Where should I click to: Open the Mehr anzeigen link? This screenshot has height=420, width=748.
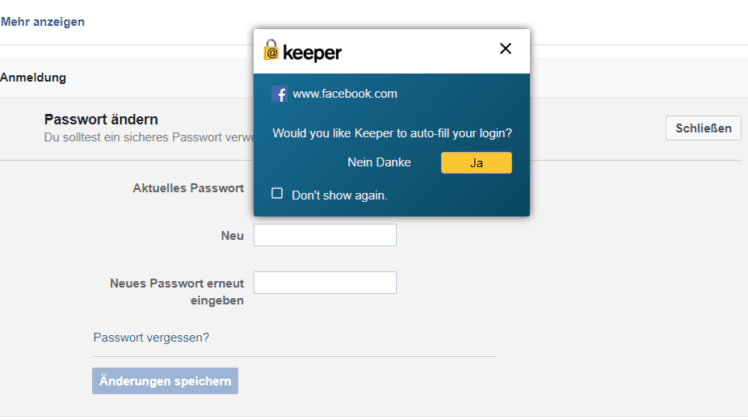[x=42, y=21]
